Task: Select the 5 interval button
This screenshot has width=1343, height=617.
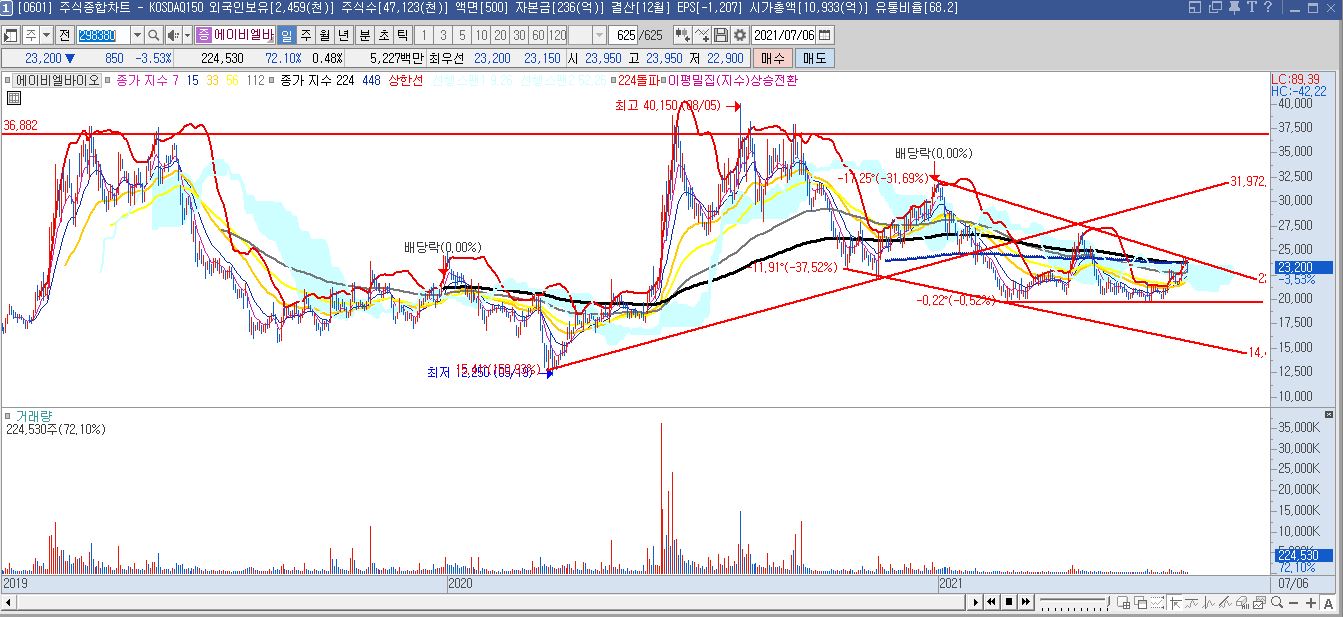Action: click(462, 35)
